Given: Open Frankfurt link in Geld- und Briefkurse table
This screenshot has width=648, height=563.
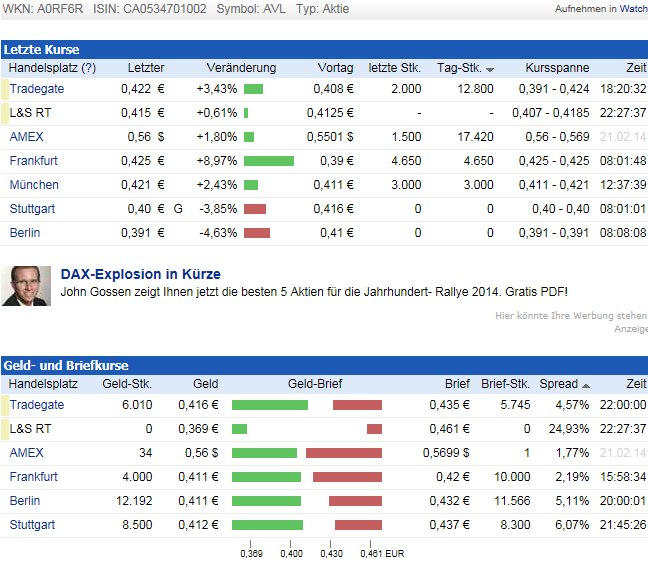Looking at the screenshot, I should coord(33,477).
